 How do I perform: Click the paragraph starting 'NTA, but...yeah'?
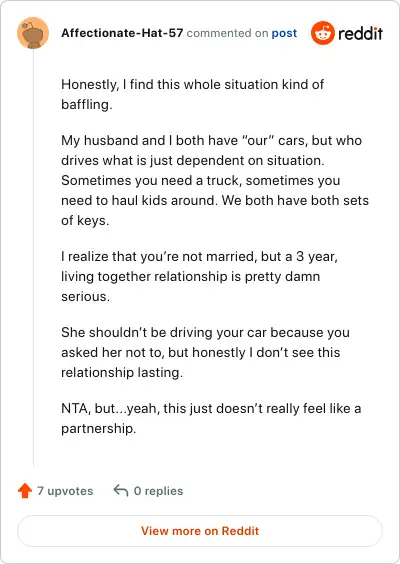pos(211,418)
